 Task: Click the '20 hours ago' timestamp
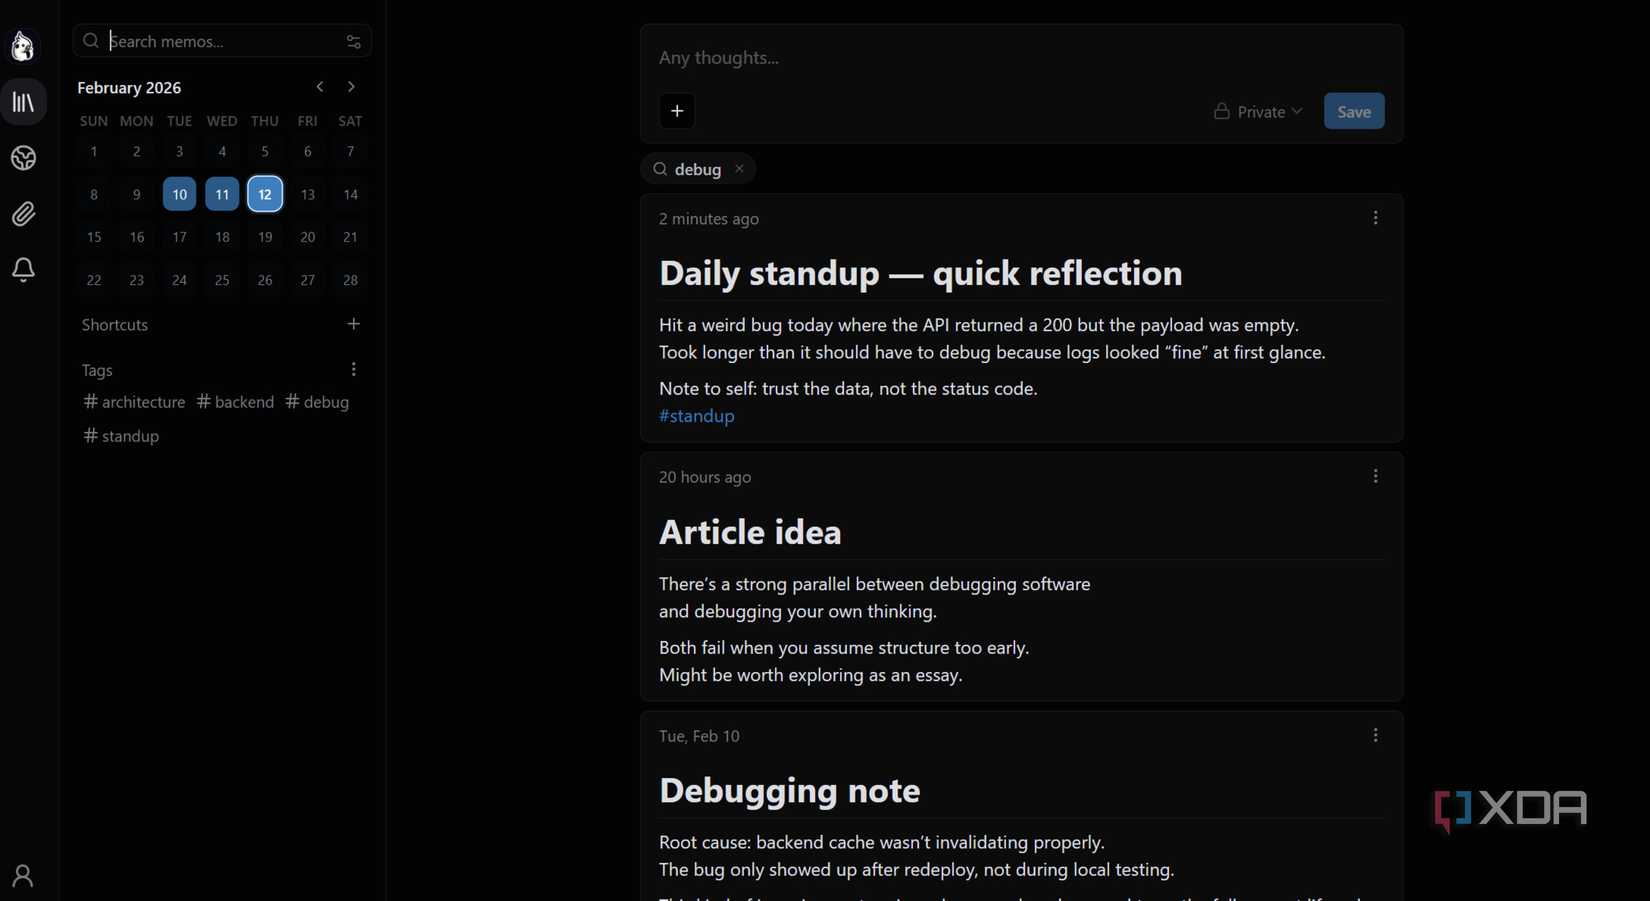click(x=705, y=478)
